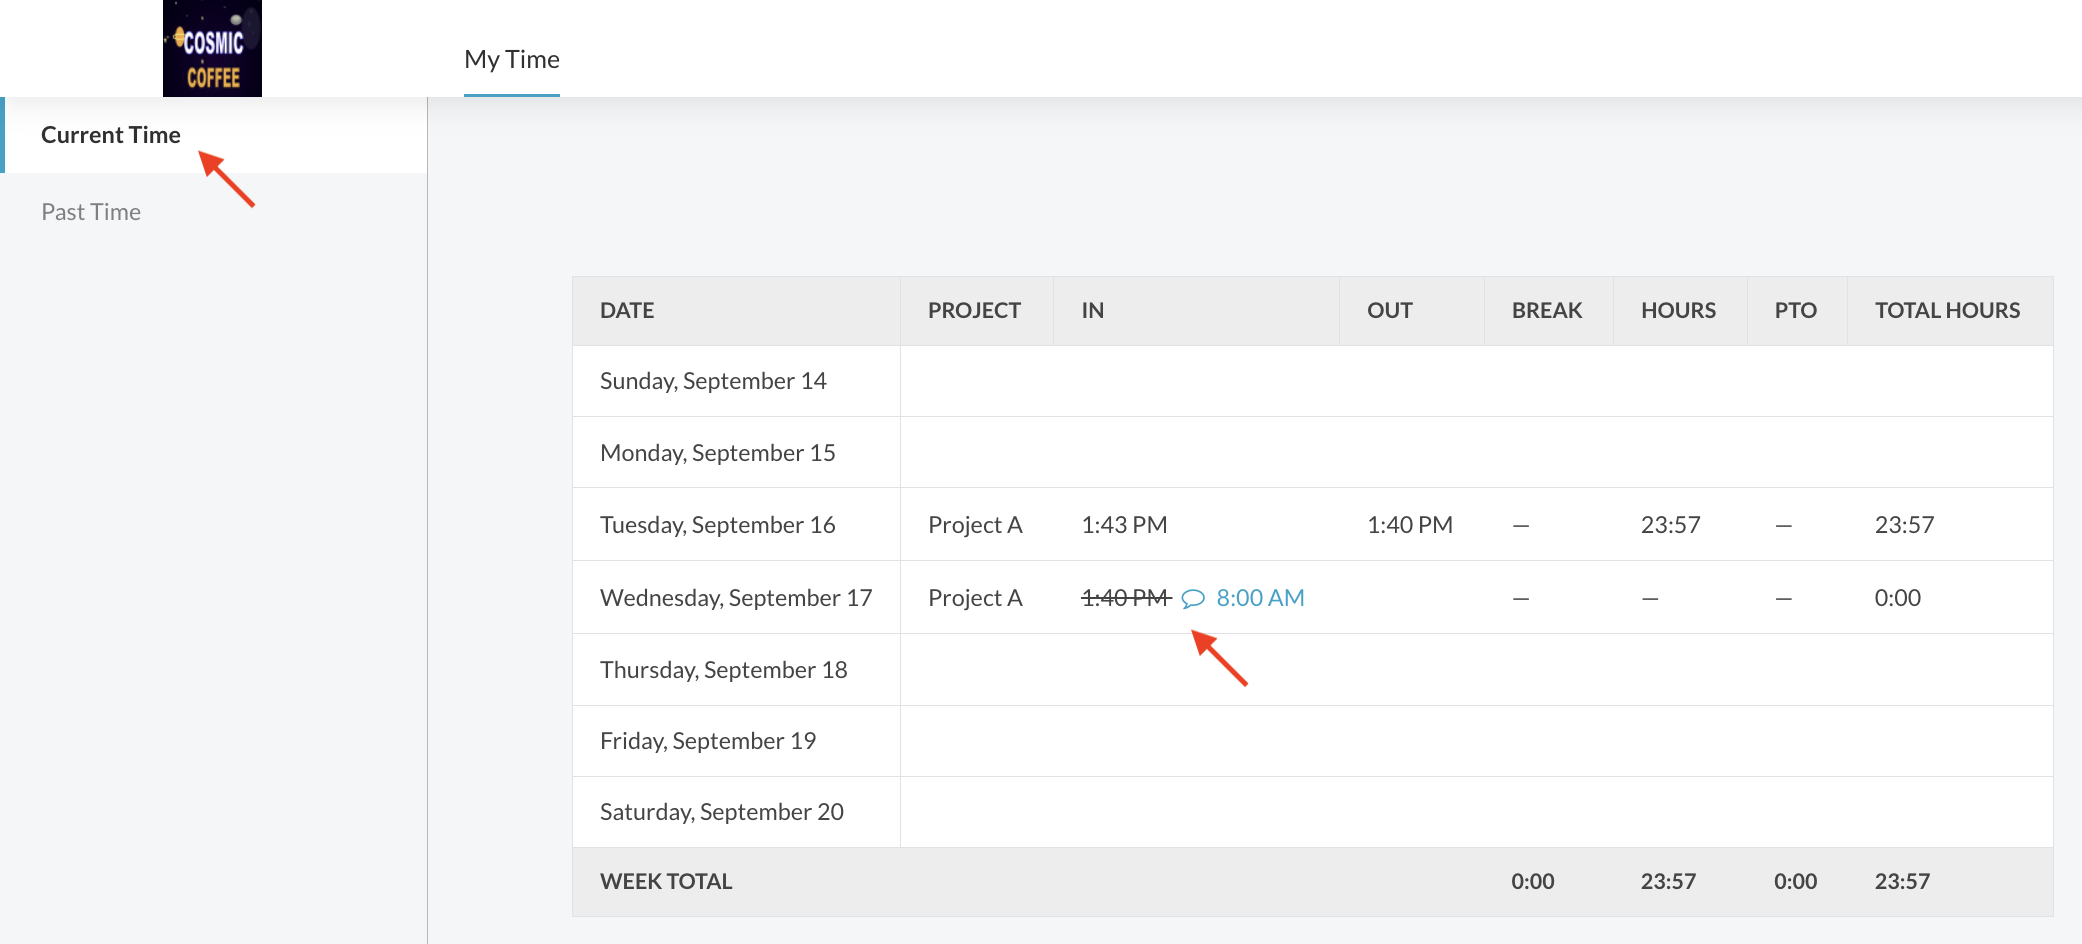2082x944 pixels.
Task: Click the IN column header
Action: click(1092, 311)
